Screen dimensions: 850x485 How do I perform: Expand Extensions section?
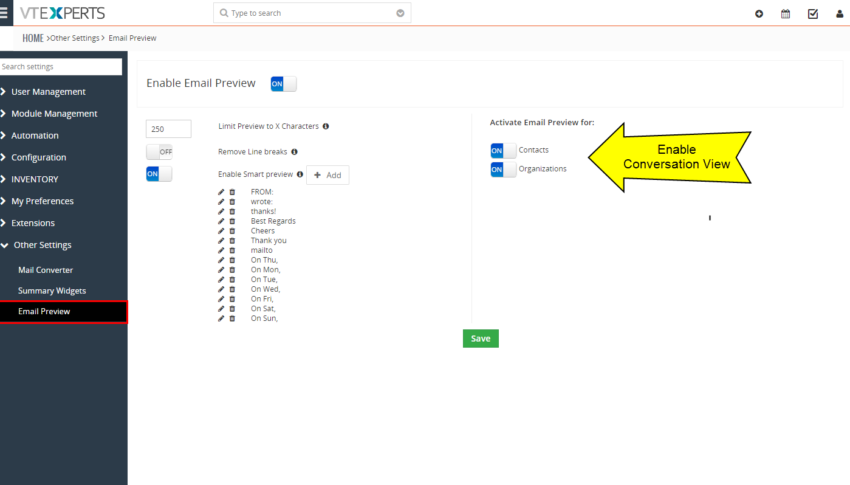coord(33,223)
